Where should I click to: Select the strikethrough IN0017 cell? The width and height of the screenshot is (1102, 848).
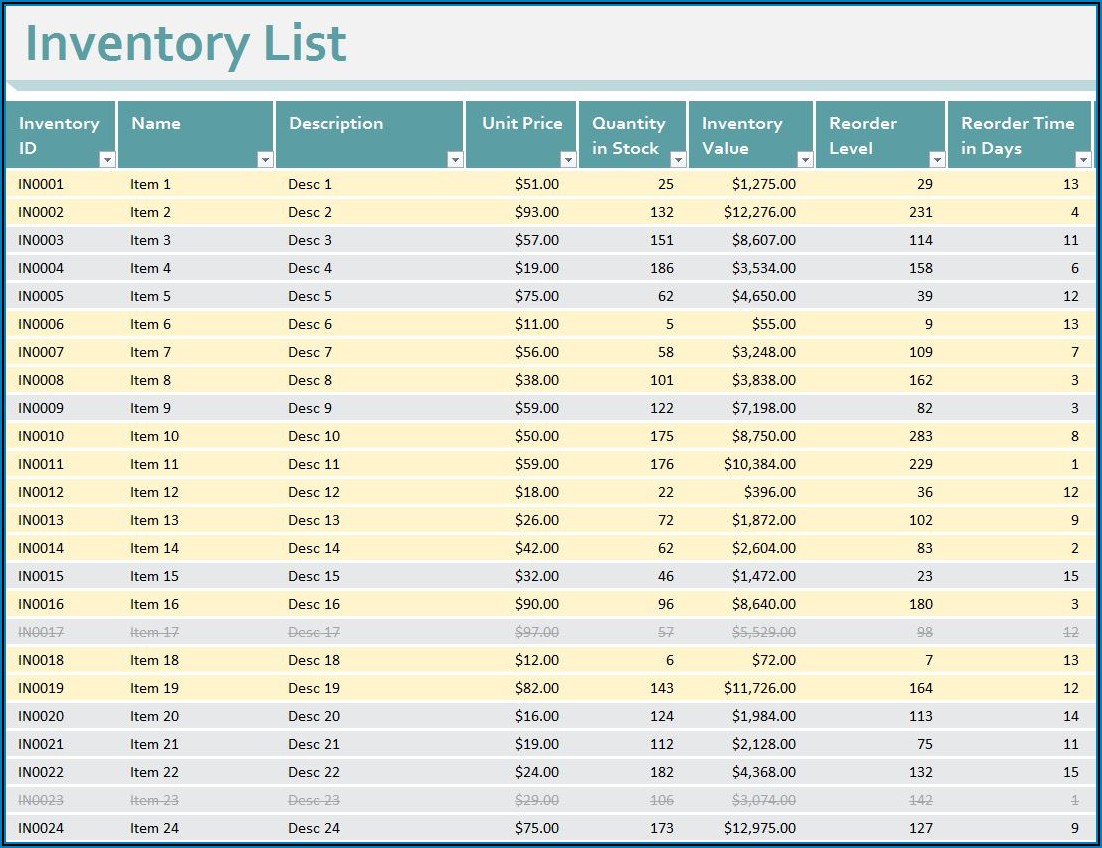41,632
